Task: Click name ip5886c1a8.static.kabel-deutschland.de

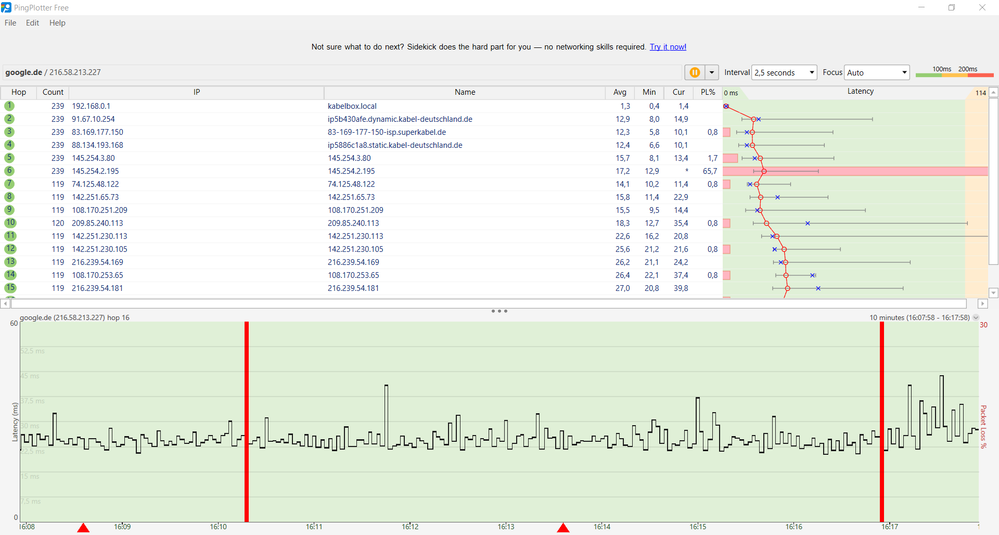Action: [x=395, y=145]
